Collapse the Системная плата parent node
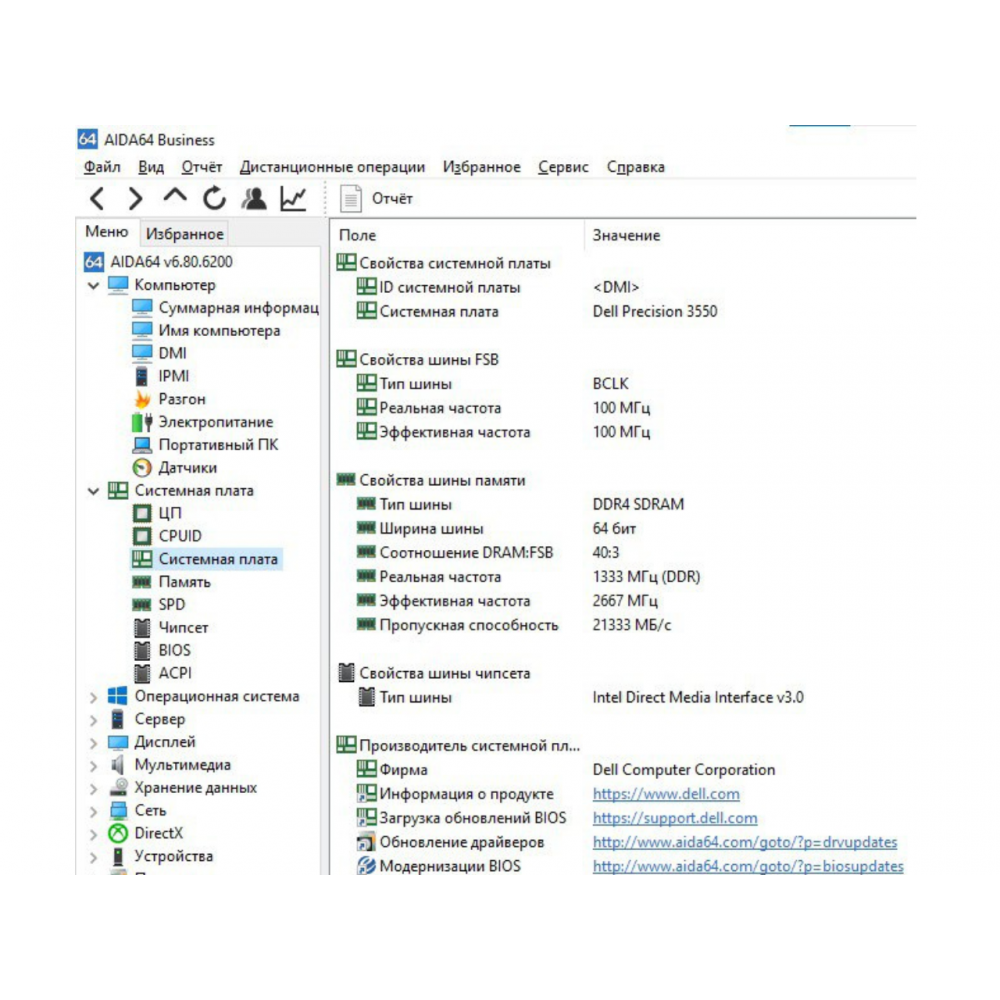Viewport: 1000px width, 1000px height. 94,491
